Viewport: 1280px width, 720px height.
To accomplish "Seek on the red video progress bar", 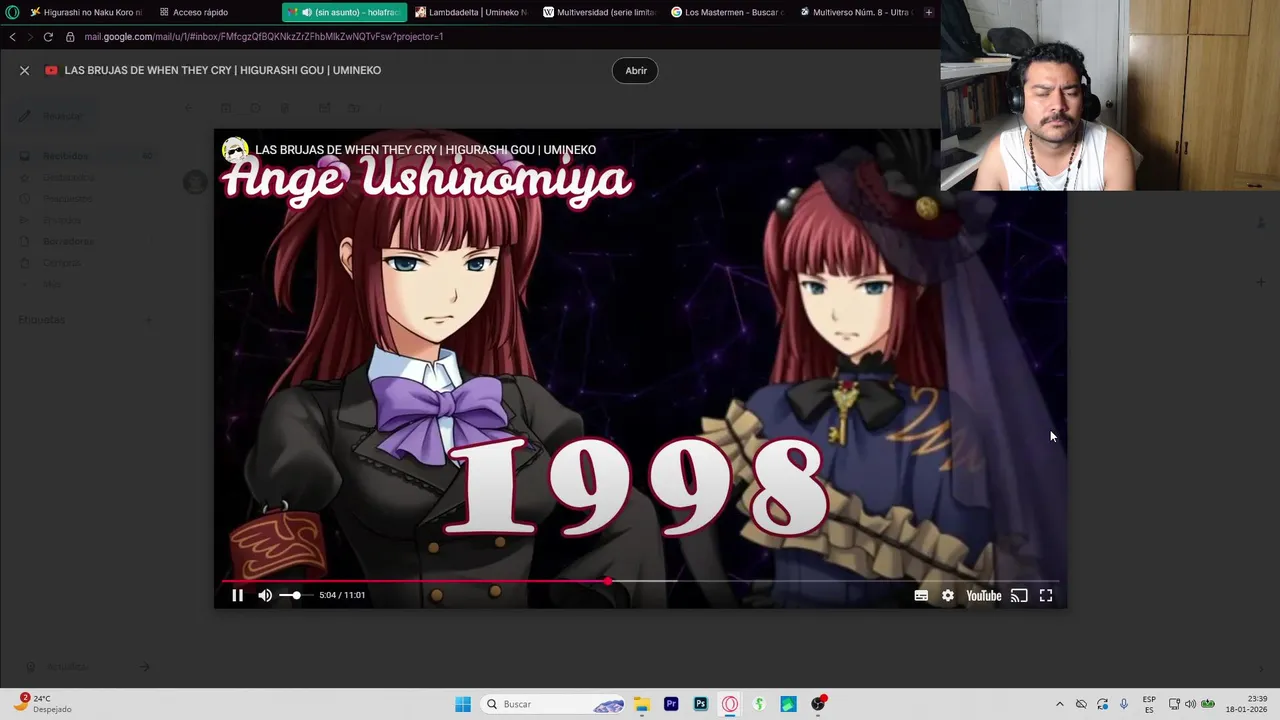I will point(640,581).
